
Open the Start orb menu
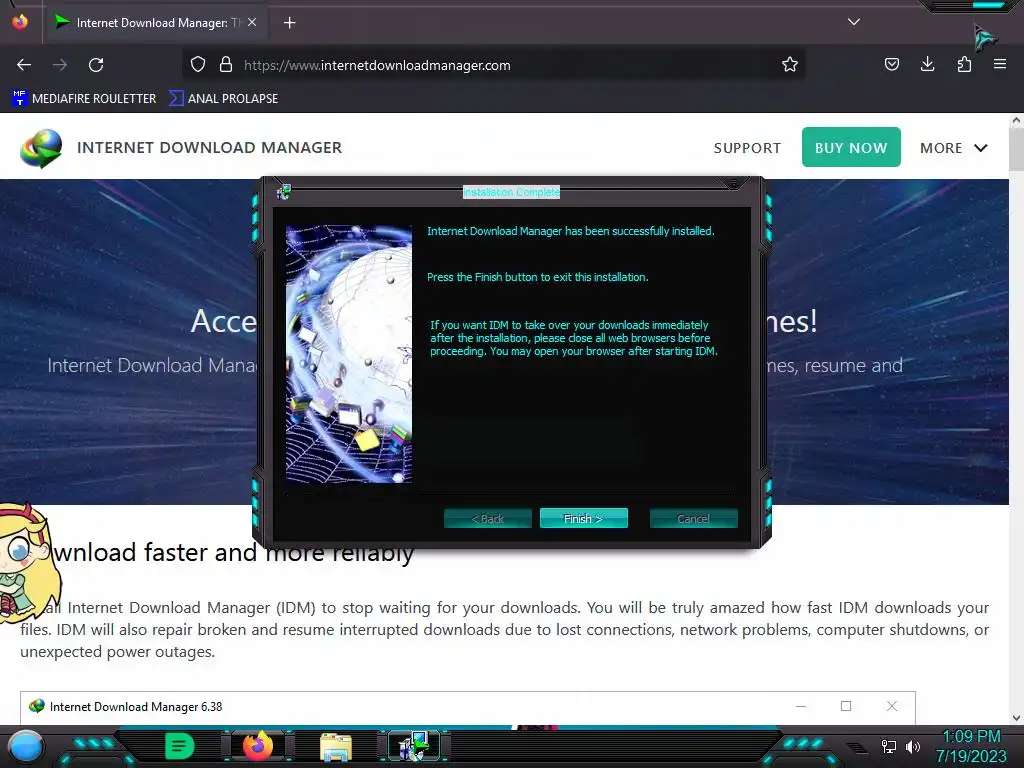[26, 747]
